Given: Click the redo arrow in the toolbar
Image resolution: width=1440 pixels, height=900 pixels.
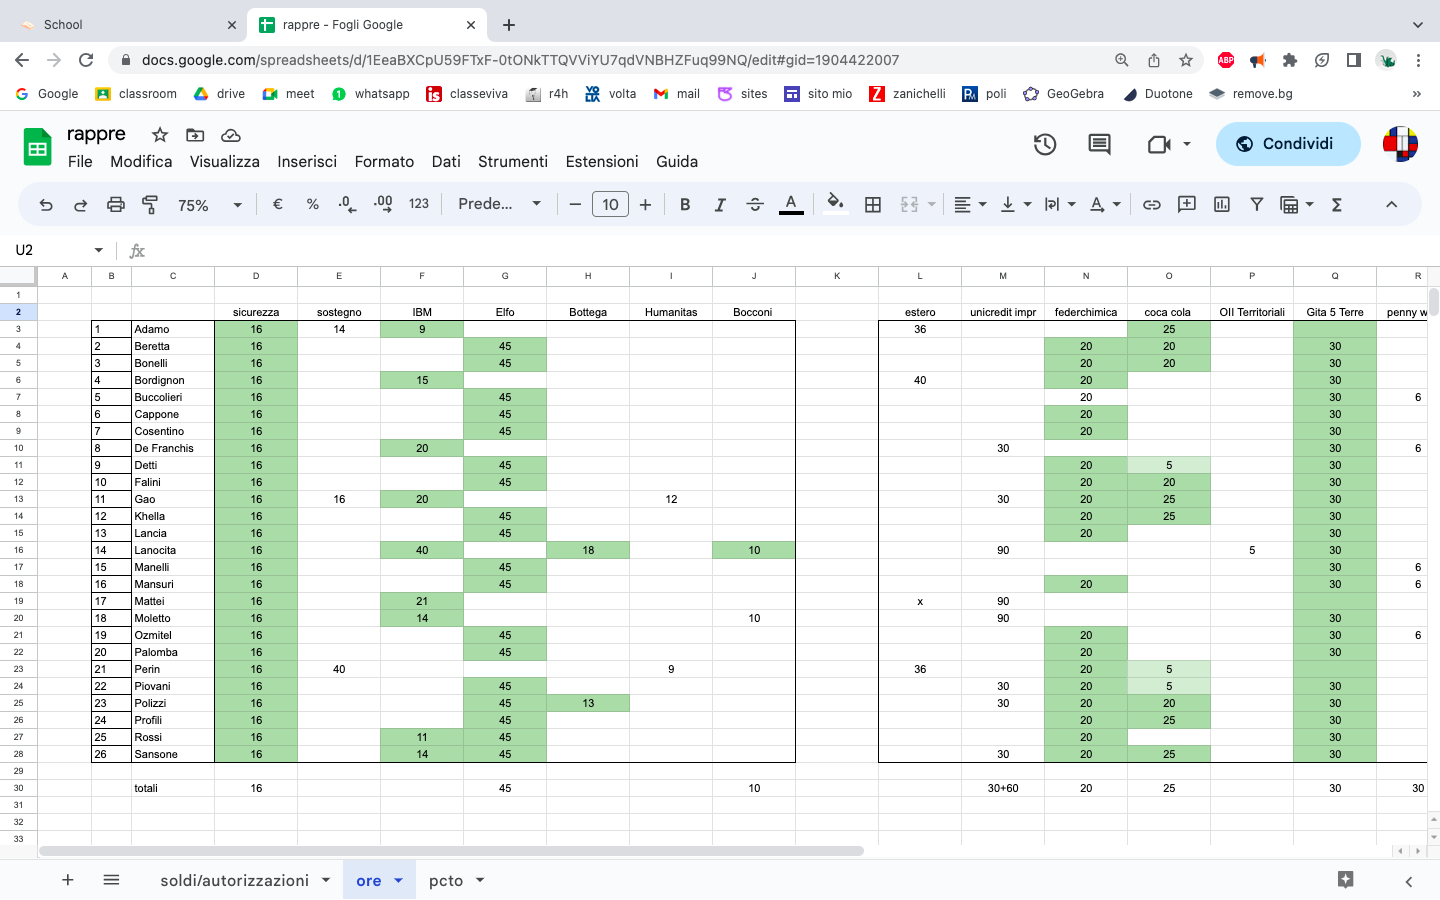Looking at the screenshot, I should point(81,205).
